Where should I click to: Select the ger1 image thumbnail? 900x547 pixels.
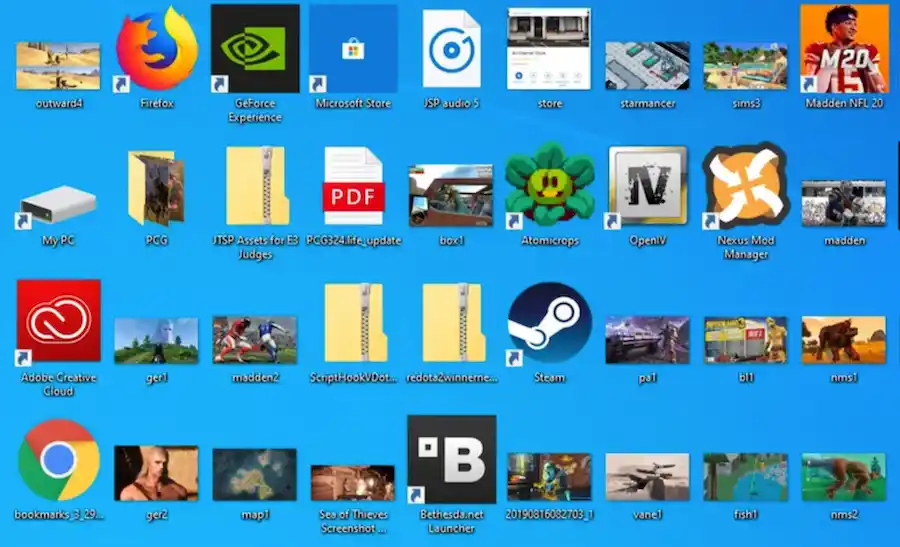pyautogui.click(x=156, y=341)
